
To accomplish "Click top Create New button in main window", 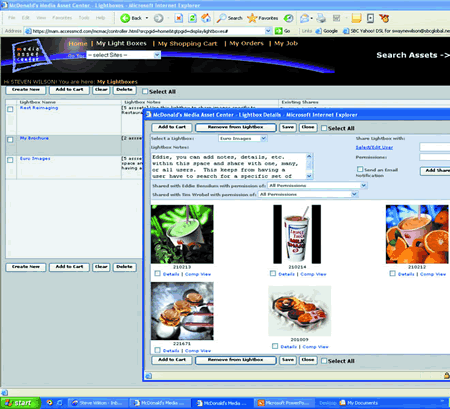I will [x=26, y=90].
